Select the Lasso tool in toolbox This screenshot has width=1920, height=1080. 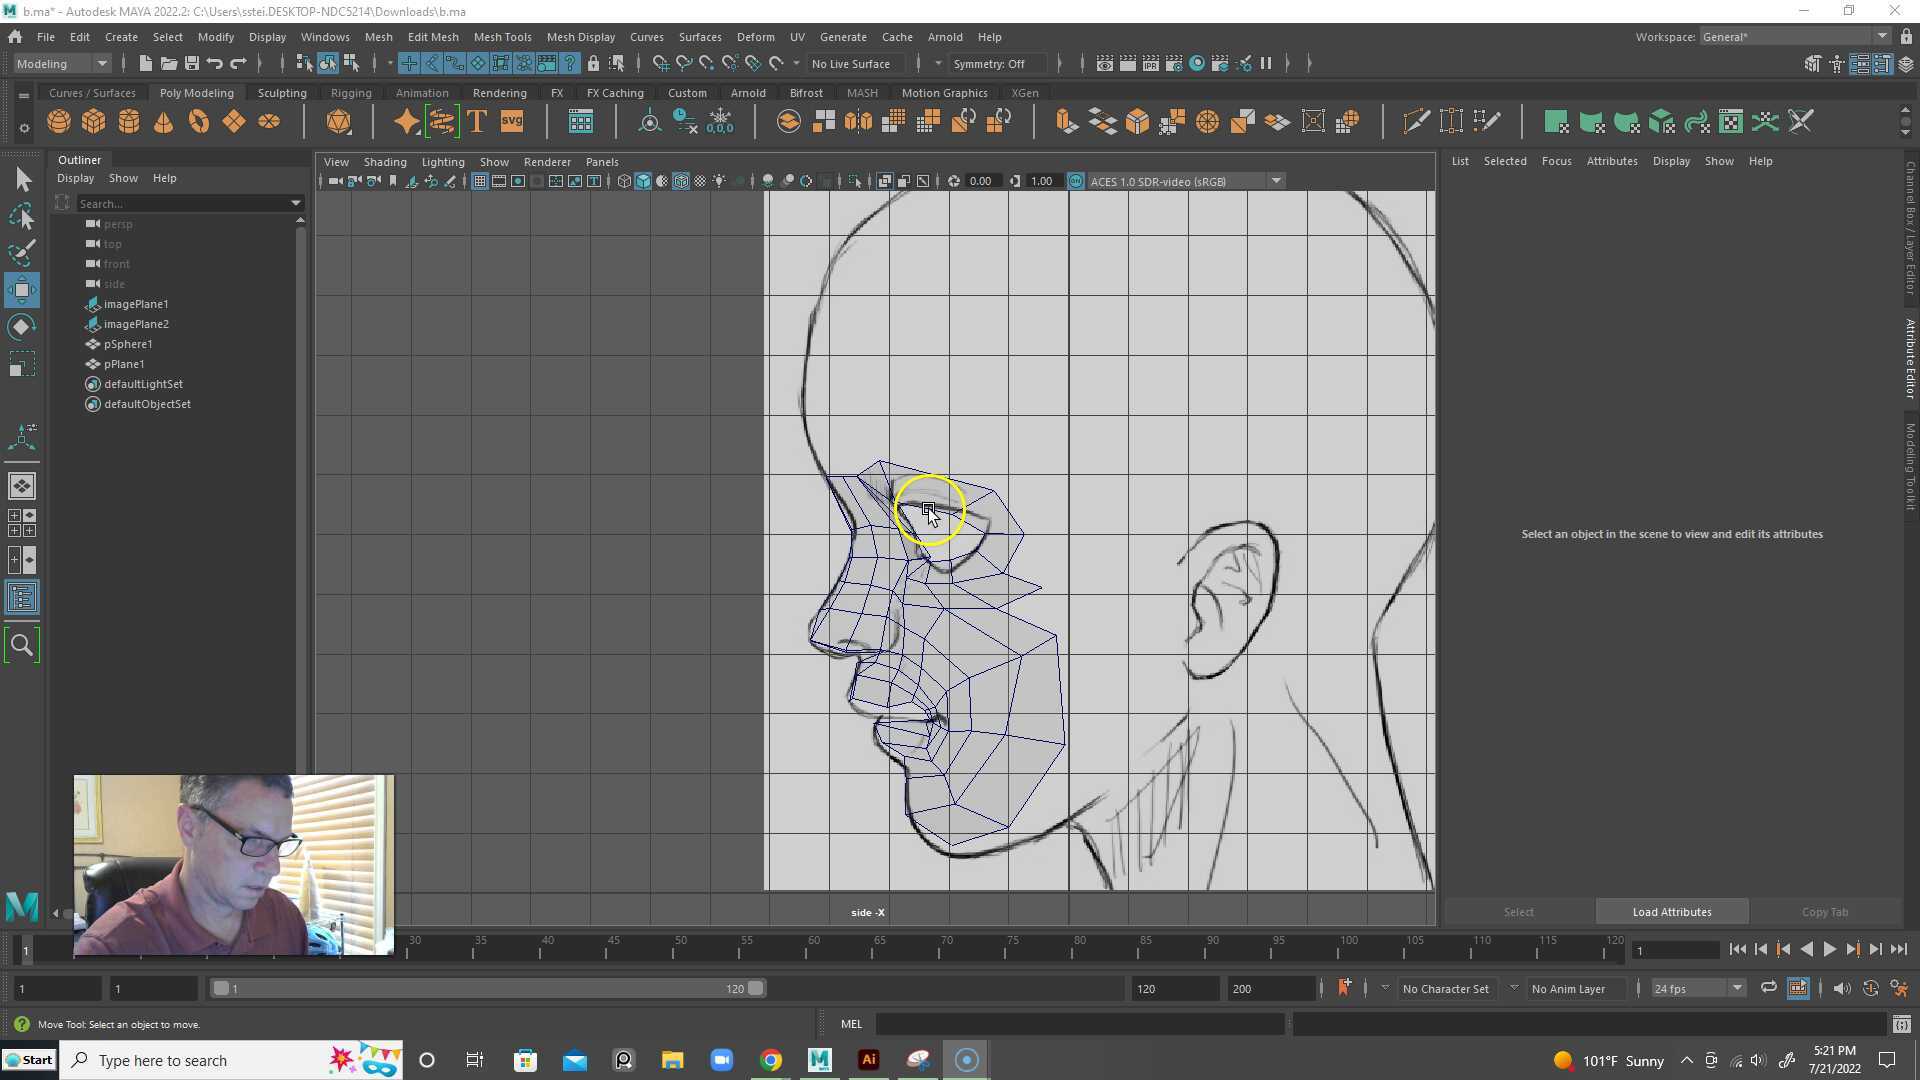click(x=22, y=216)
